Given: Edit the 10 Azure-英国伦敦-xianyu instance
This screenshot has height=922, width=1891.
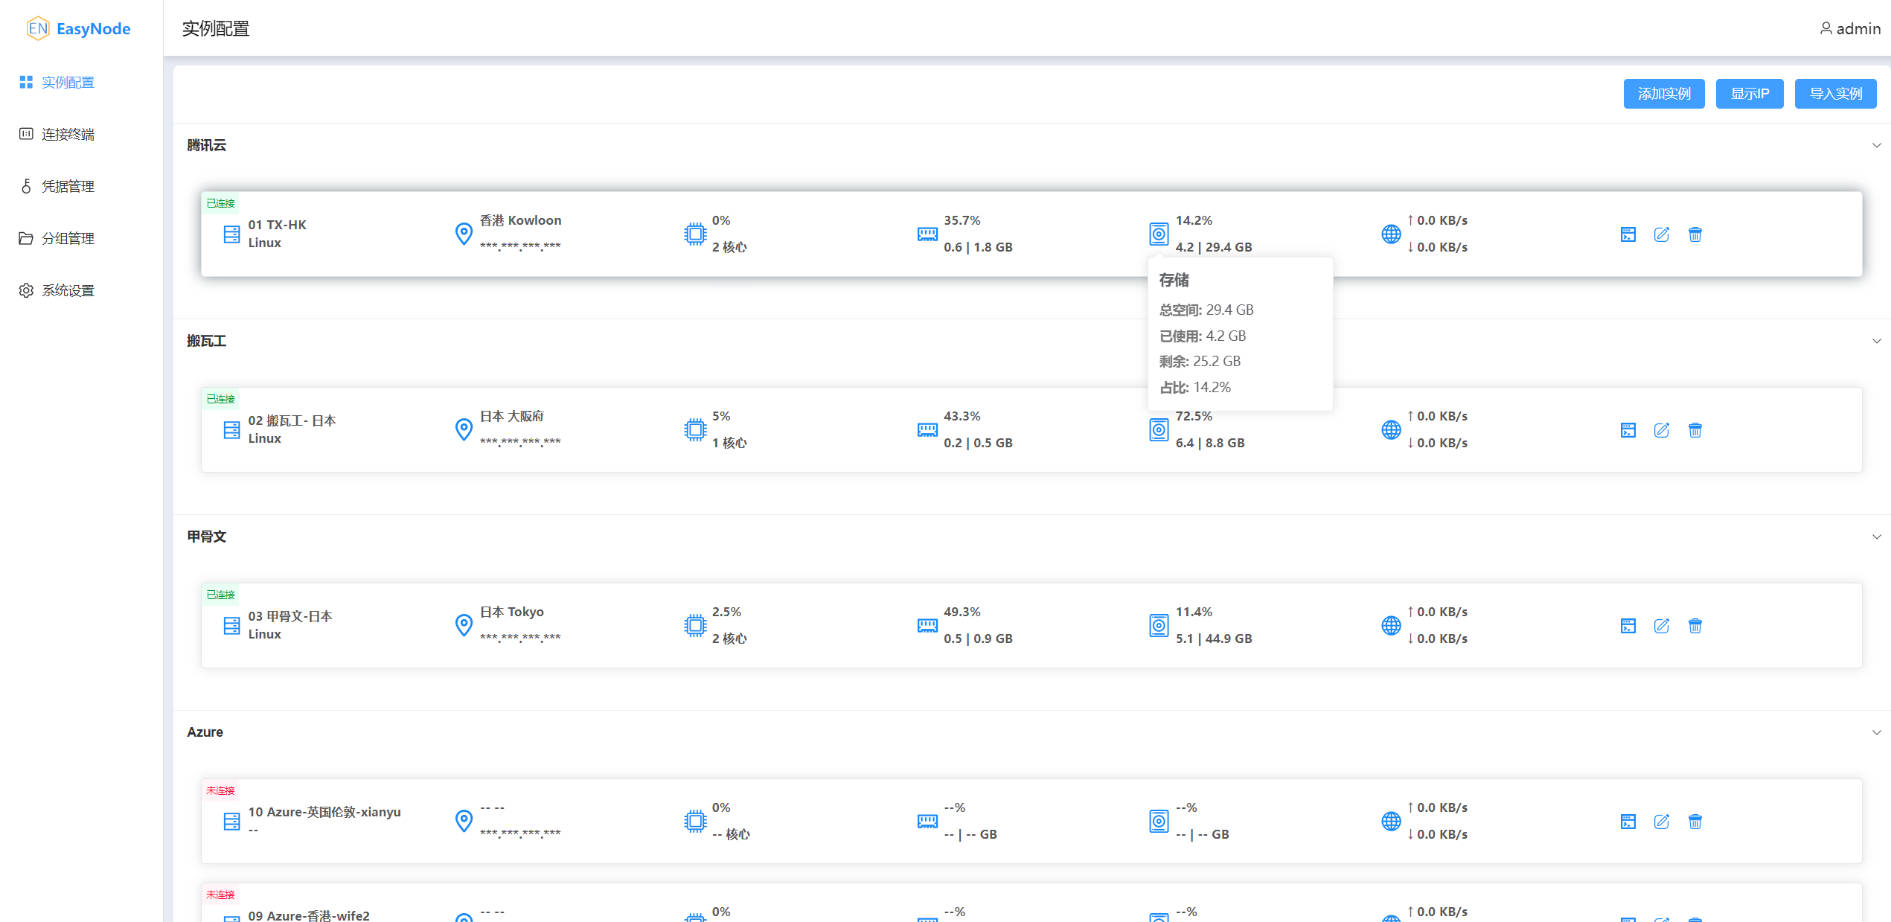Looking at the screenshot, I should point(1661,822).
